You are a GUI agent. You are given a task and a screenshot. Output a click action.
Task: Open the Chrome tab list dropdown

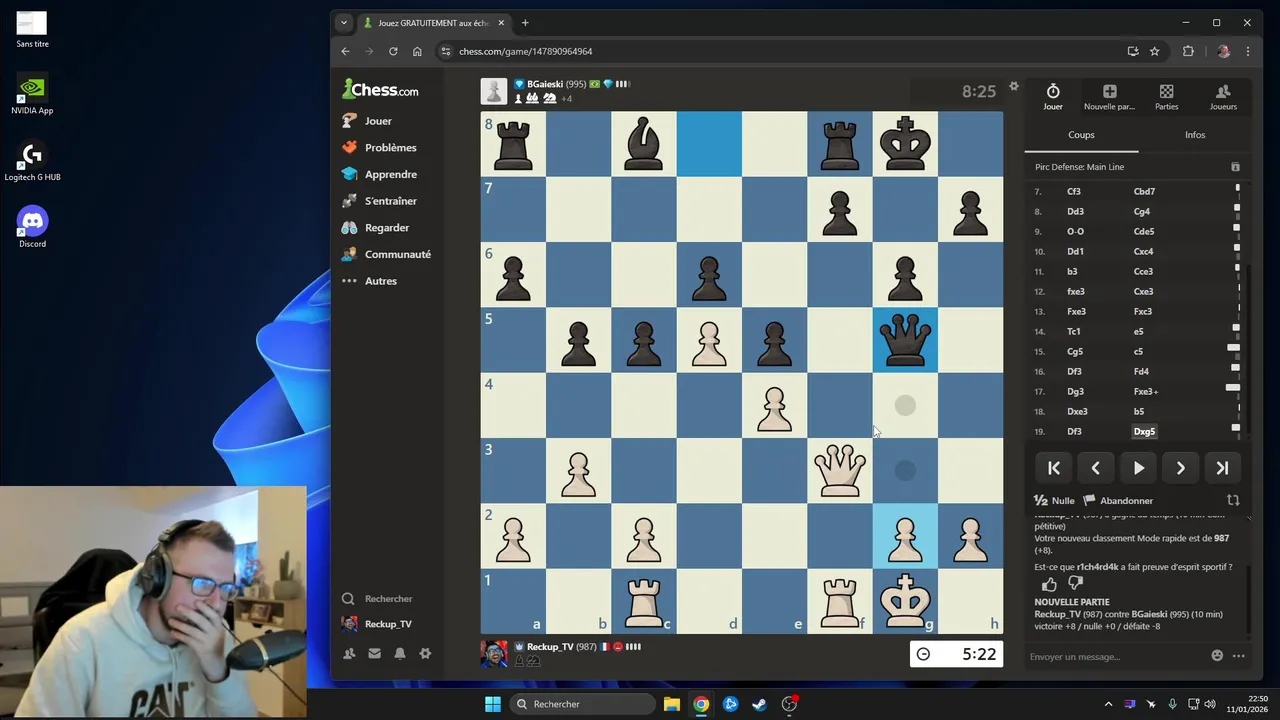coord(344,23)
